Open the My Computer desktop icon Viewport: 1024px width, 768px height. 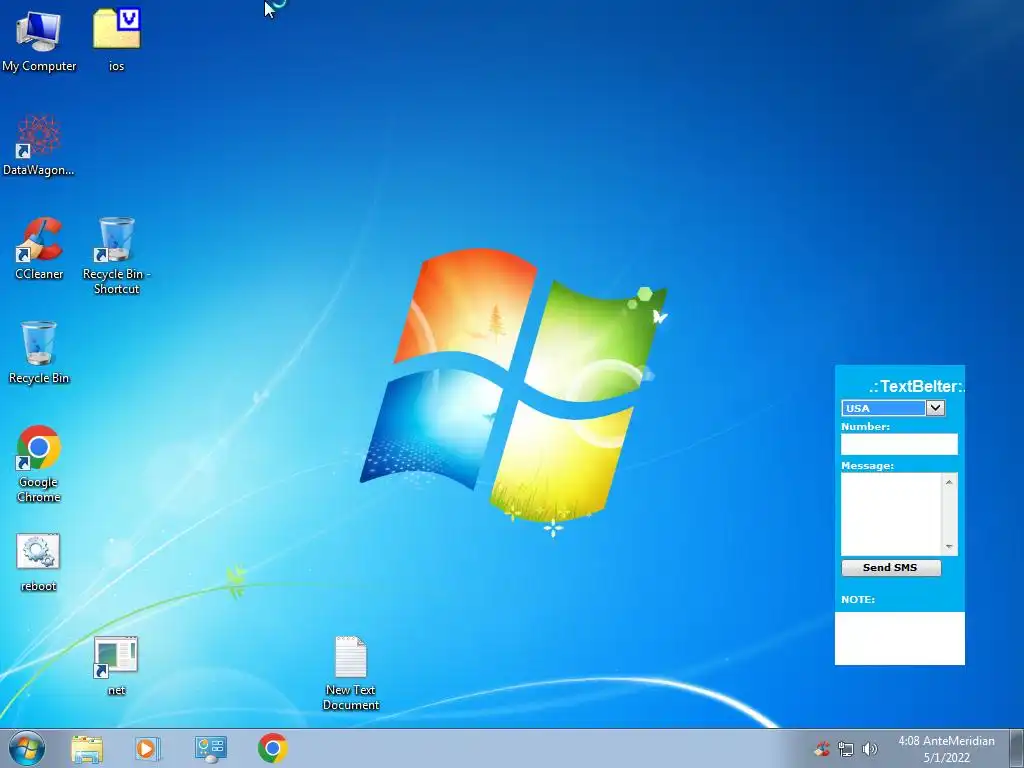click(39, 40)
